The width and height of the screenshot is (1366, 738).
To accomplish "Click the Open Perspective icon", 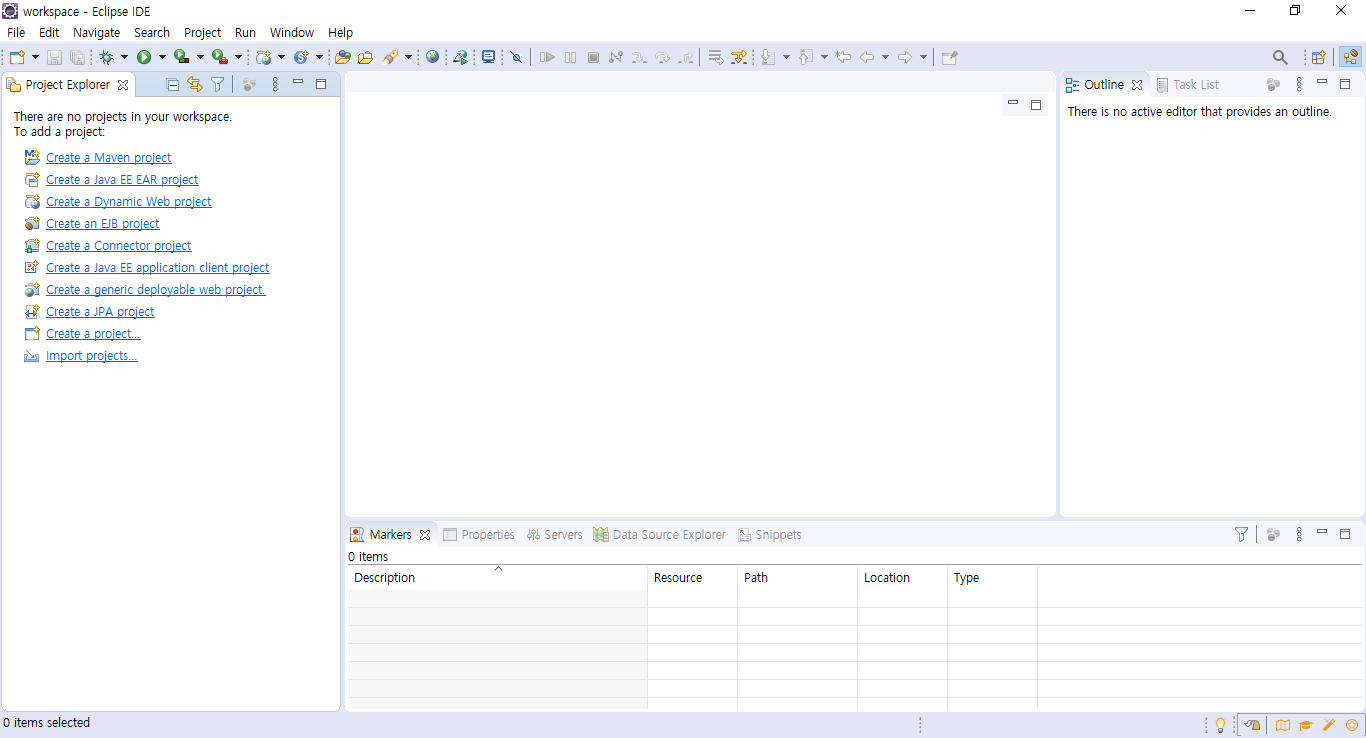I will click(x=1319, y=58).
